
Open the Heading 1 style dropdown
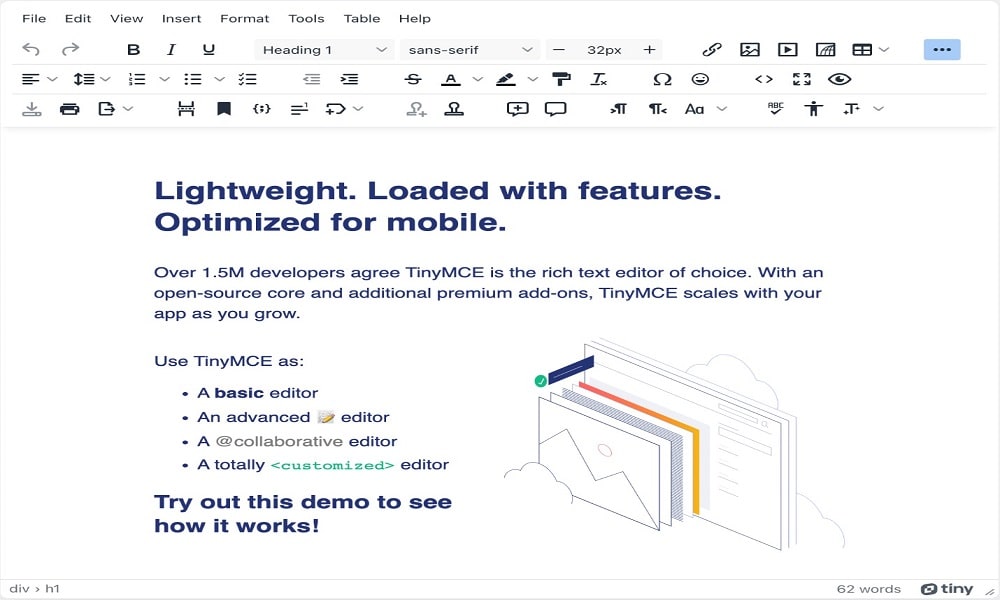pyautogui.click(x=323, y=49)
